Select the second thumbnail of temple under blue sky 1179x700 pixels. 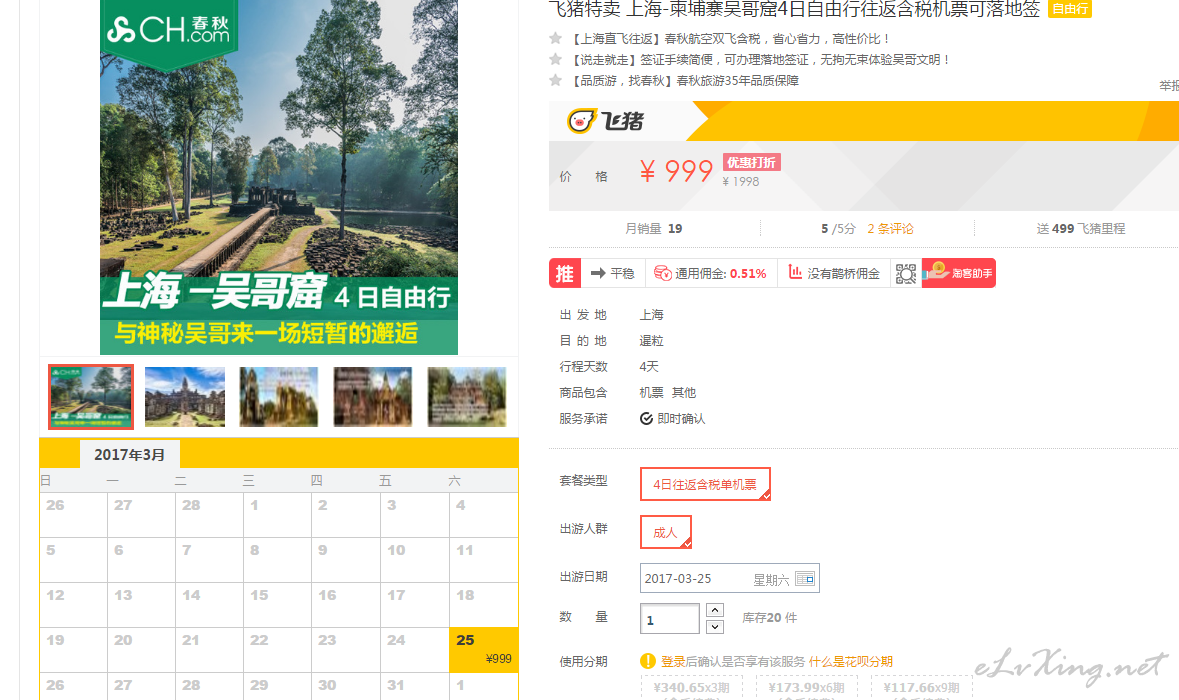[185, 397]
